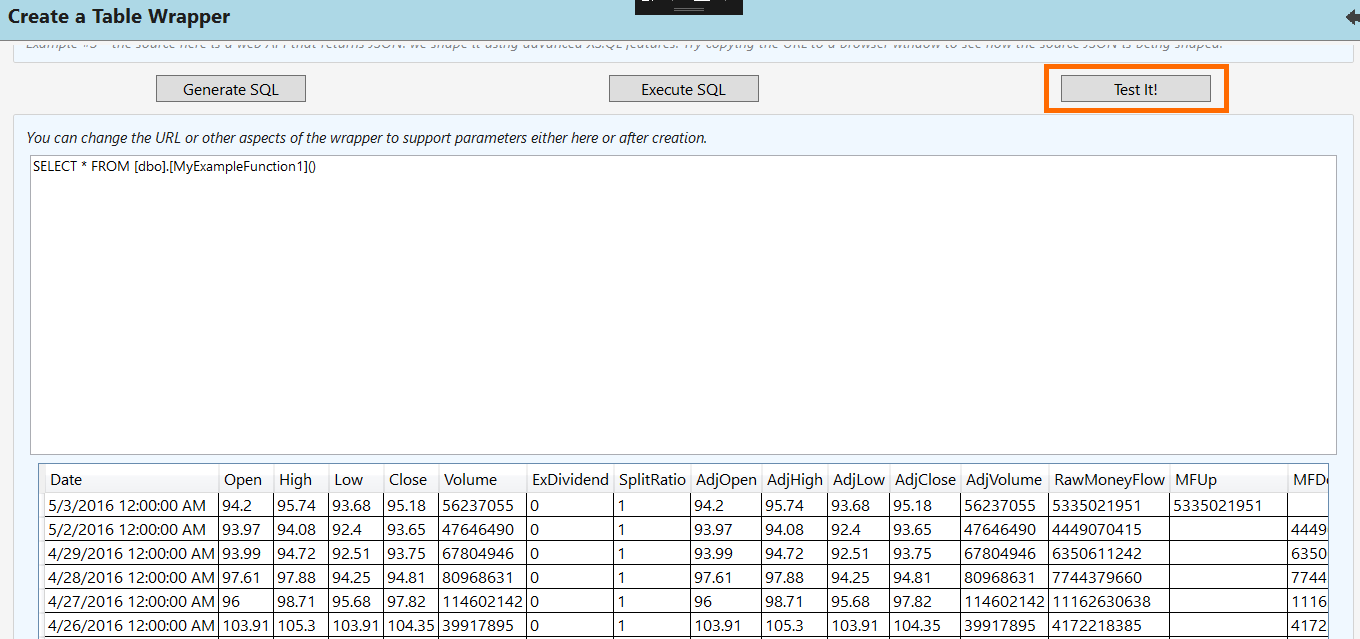Select date cell 4/26/2016 12:00:00 AM
The image size is (1360, 639).
pyautogui.click(x=132, y=625)
